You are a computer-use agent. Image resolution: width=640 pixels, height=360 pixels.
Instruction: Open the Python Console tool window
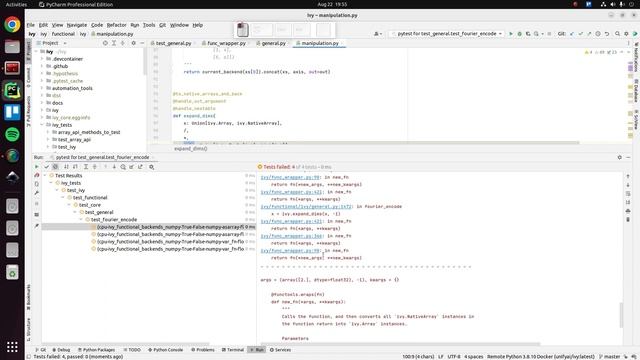(165, 350)
